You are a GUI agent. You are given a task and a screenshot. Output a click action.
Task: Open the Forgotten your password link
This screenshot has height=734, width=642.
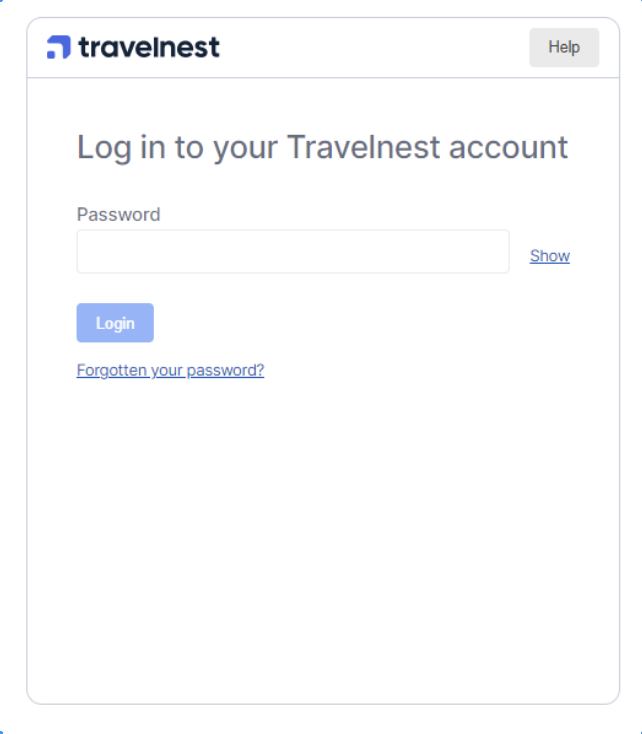pos(170,370)
